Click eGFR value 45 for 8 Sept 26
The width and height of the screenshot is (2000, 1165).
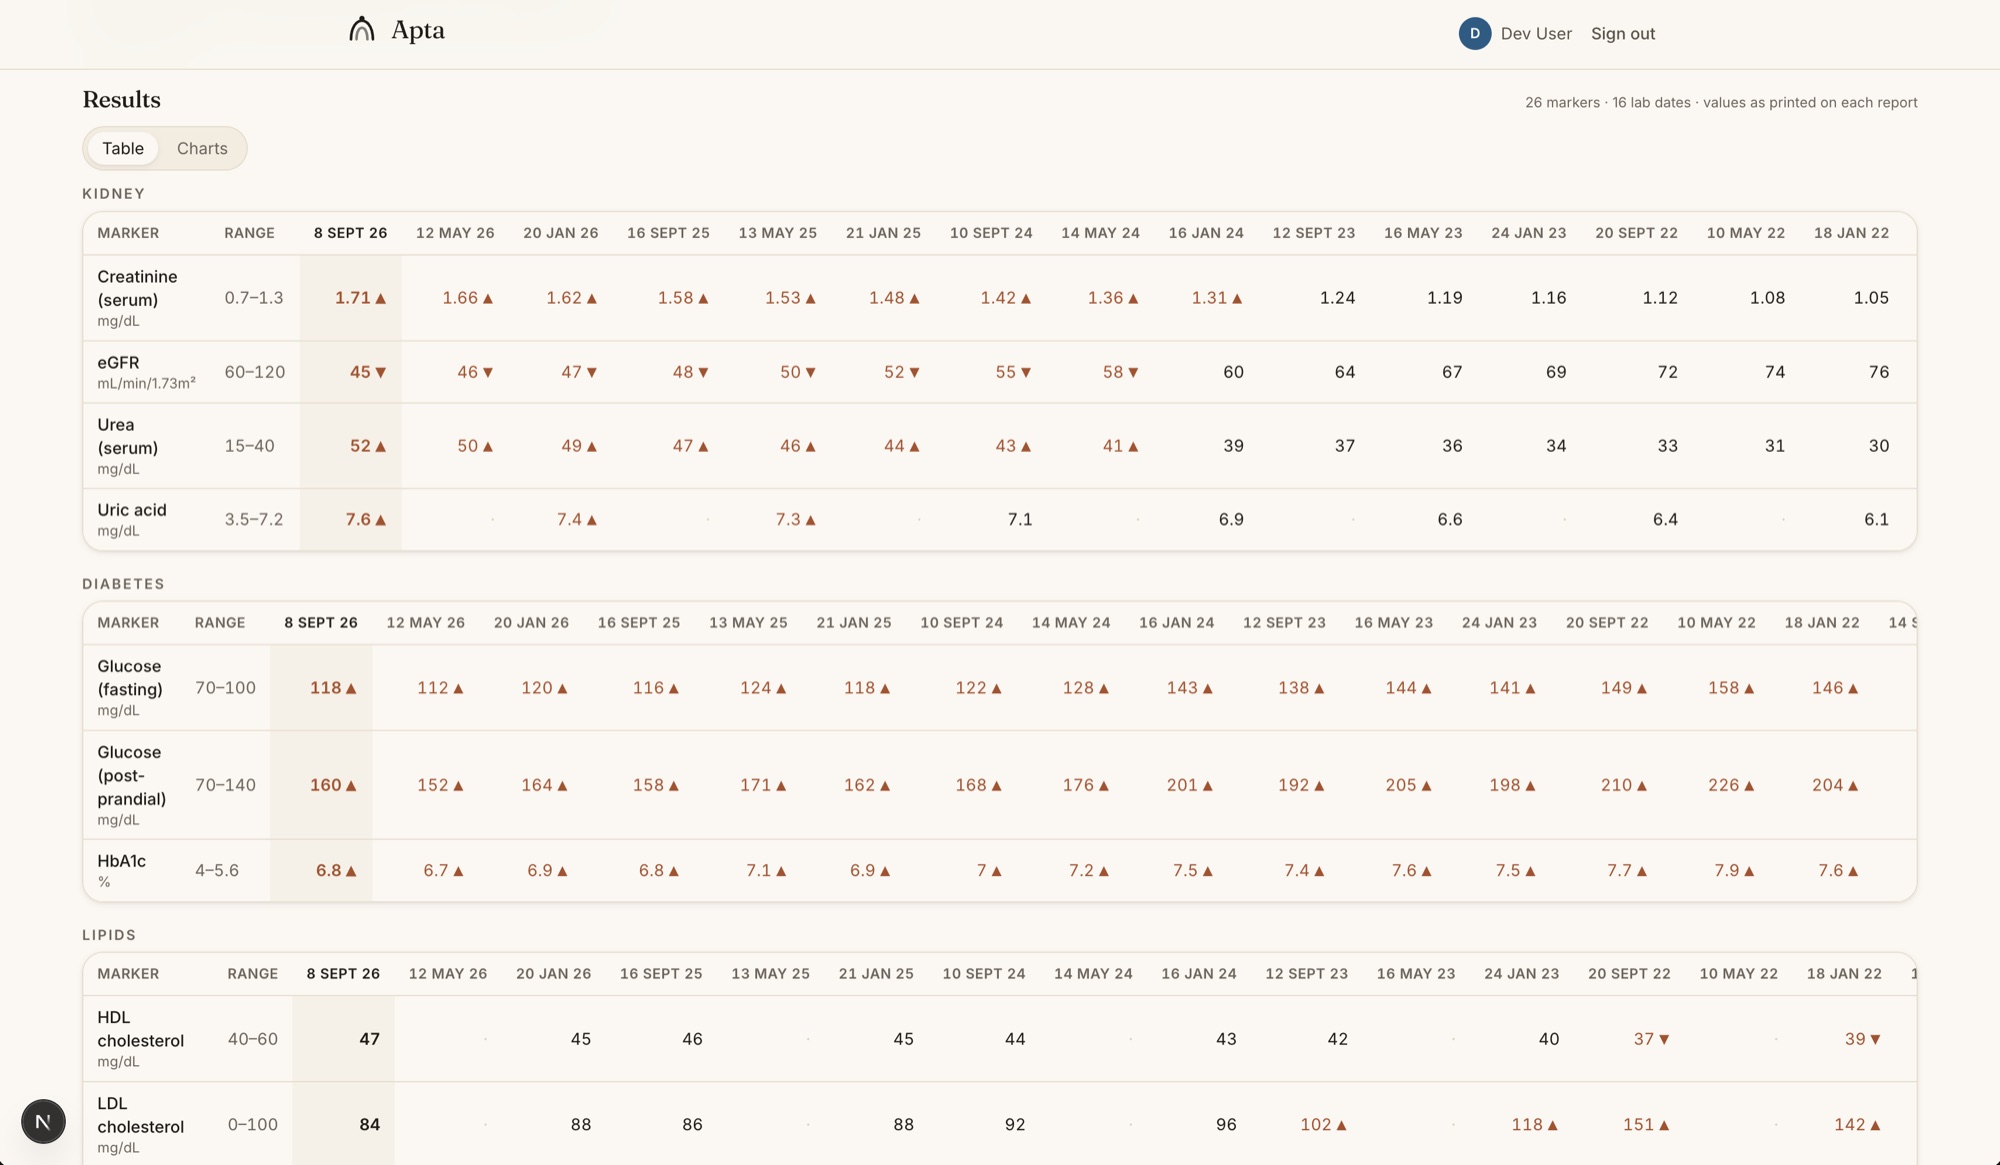point(368,372)
